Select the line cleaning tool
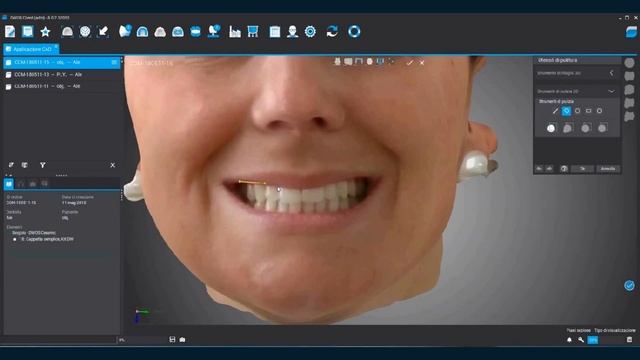 [x=555, y=111]
